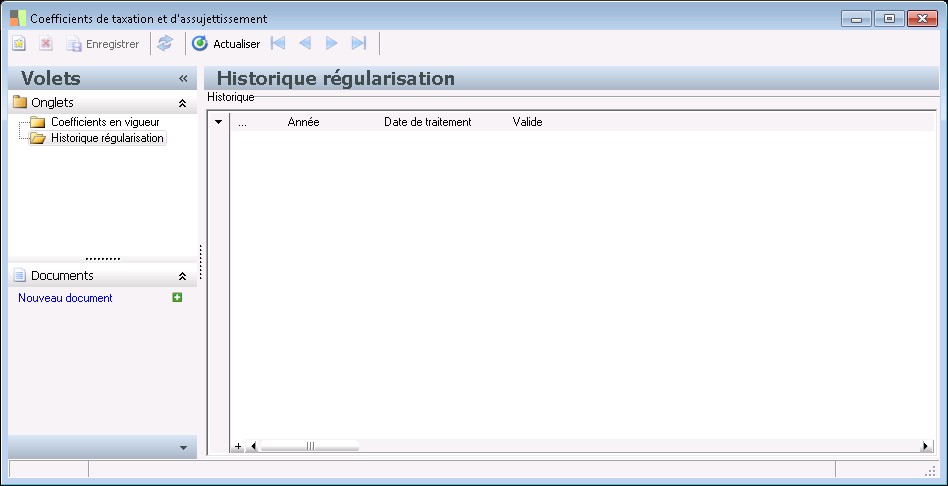Viewport: 948px width, 486px height.
Task: Click the New record toolbar icon
Action: [19, 44]
